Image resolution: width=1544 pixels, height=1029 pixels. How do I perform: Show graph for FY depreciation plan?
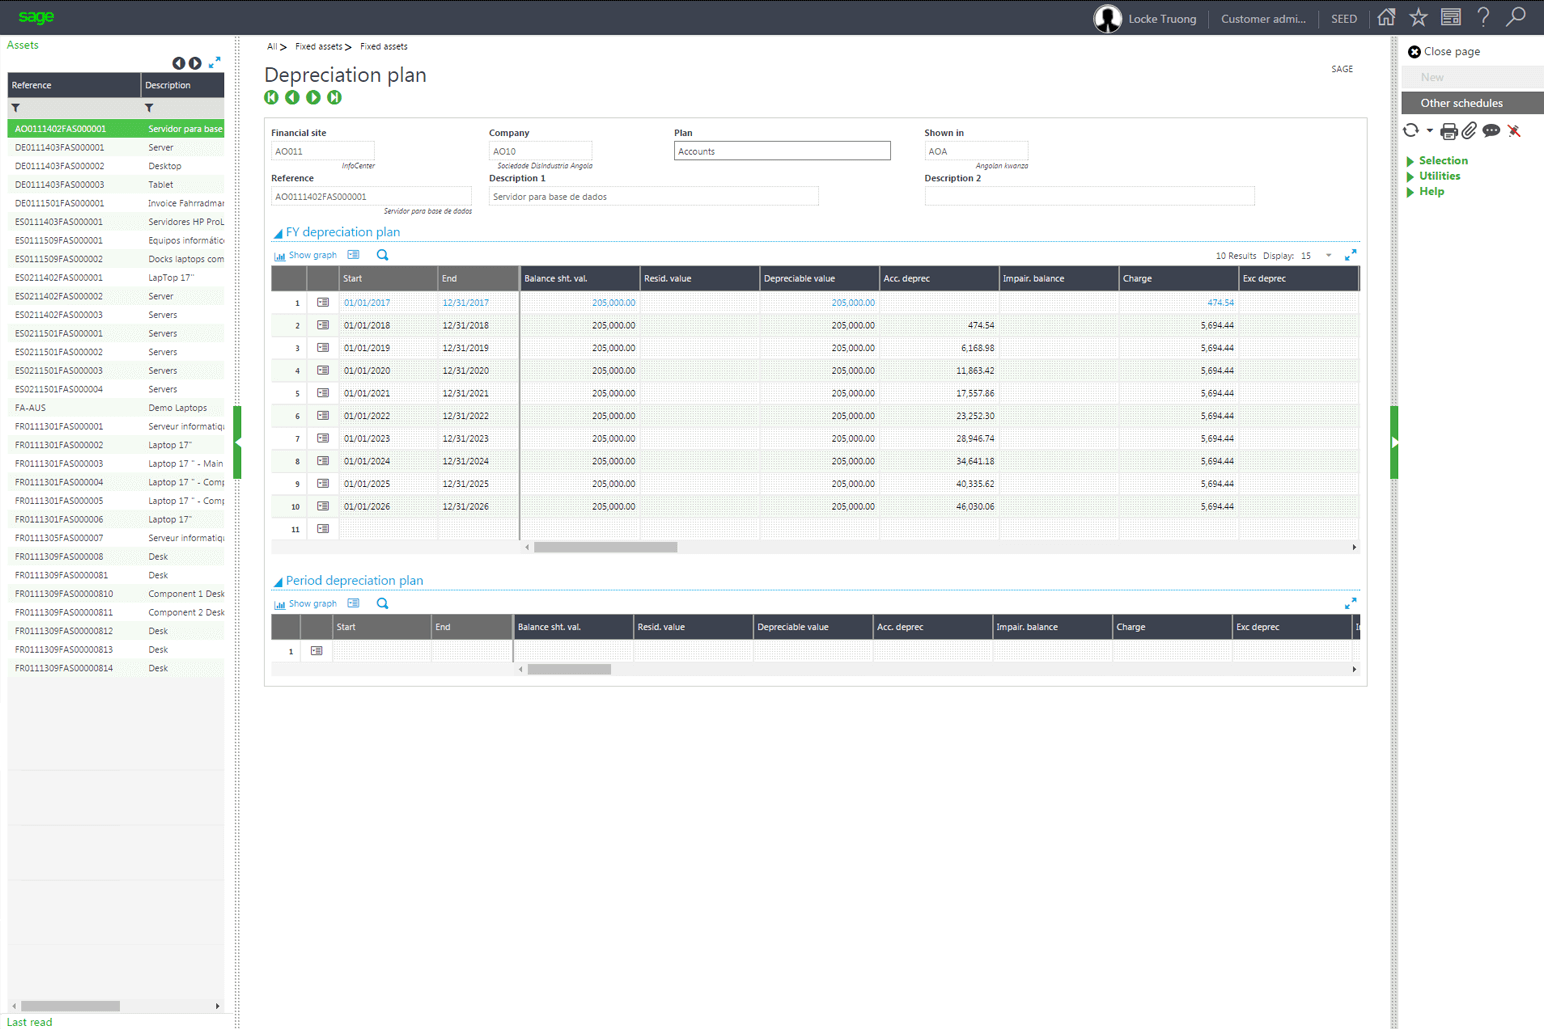[306, 255]
